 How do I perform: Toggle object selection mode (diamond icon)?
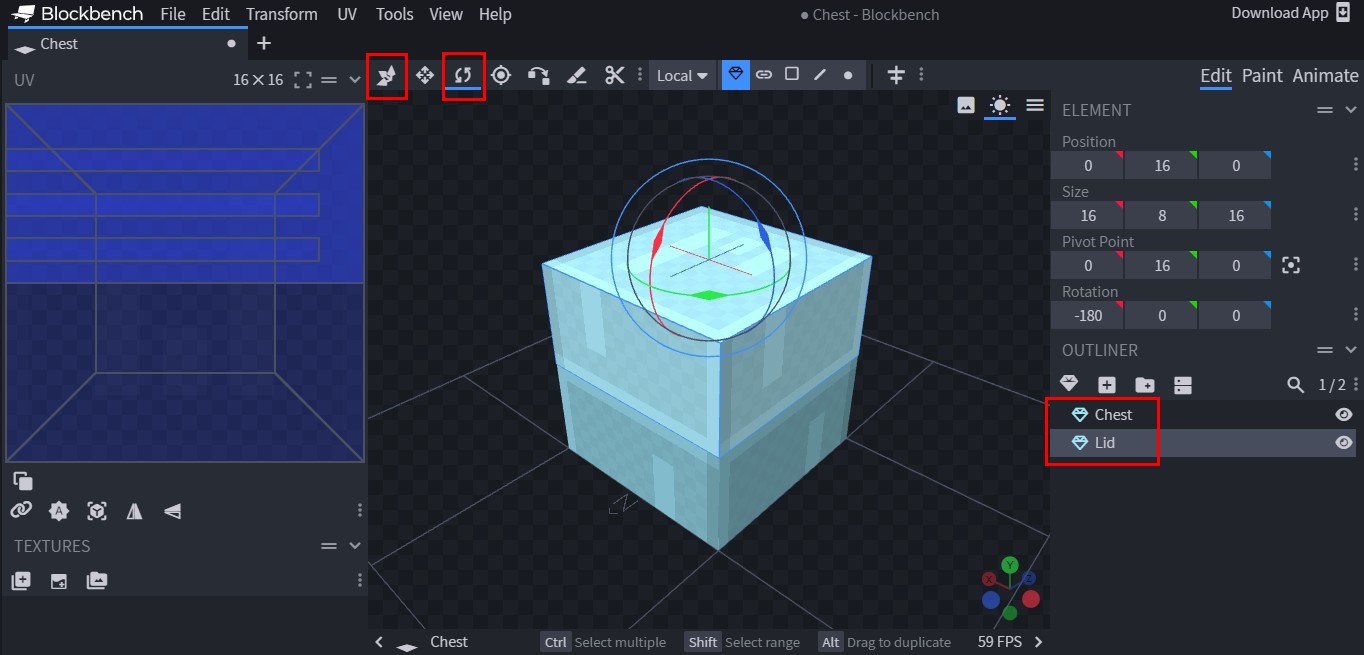tap(736, 74)
